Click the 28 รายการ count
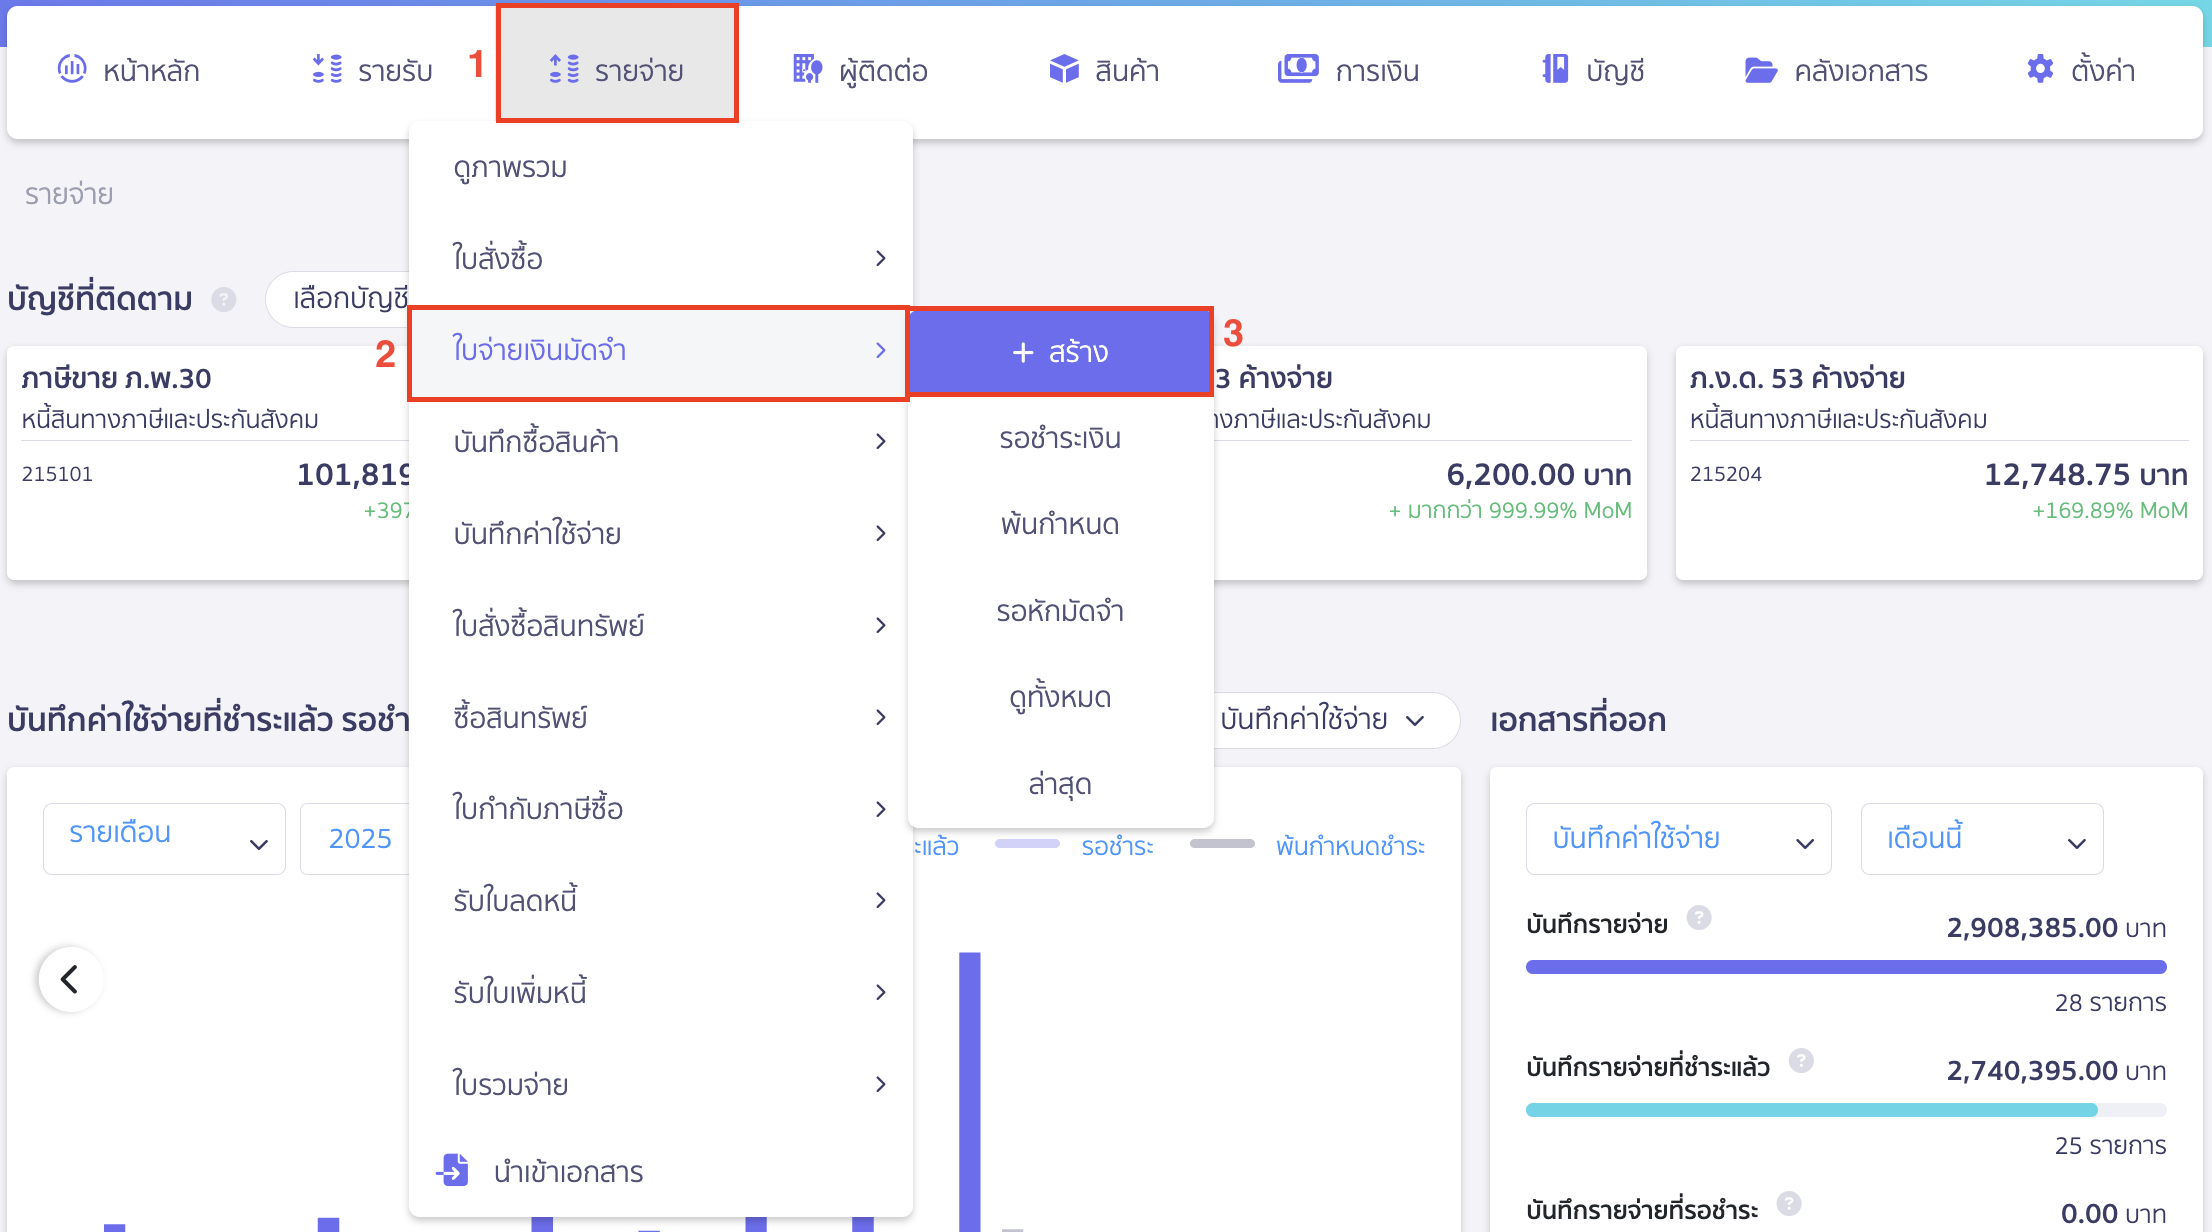The height and width of the screenshot is (1232, 2212). [2110, 1003]
